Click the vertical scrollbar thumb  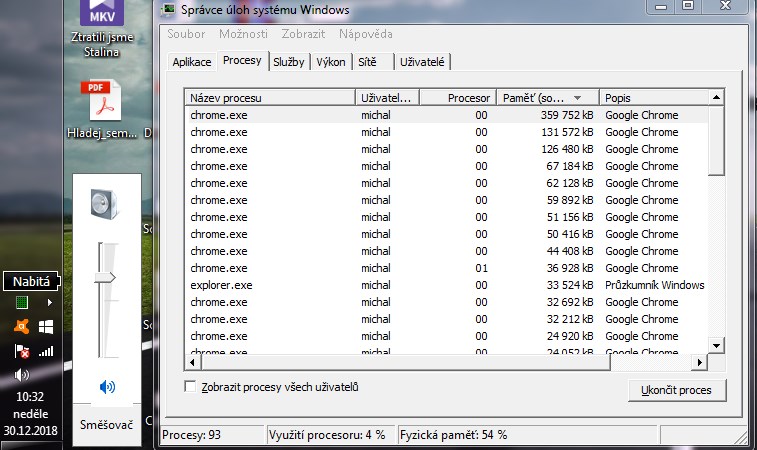pos(716,141)
